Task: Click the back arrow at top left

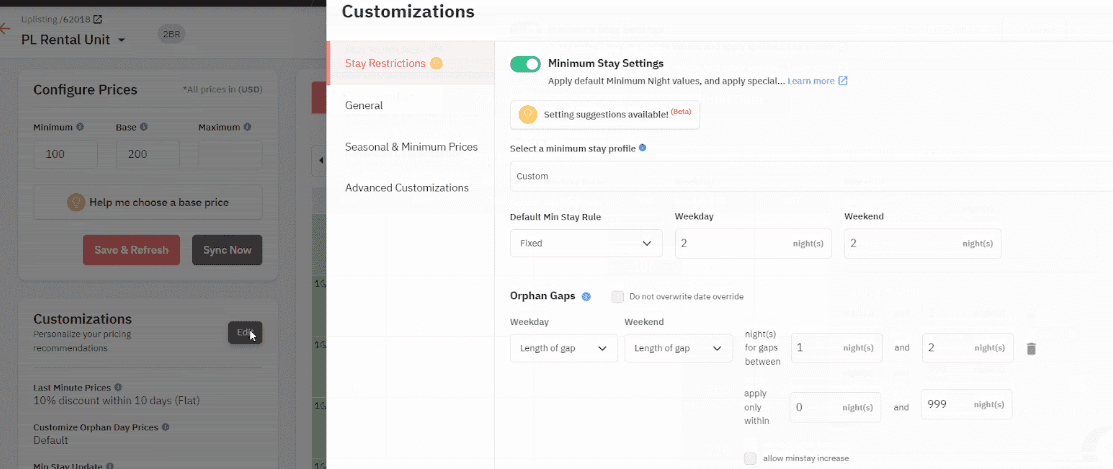Action: coord(6,29)
